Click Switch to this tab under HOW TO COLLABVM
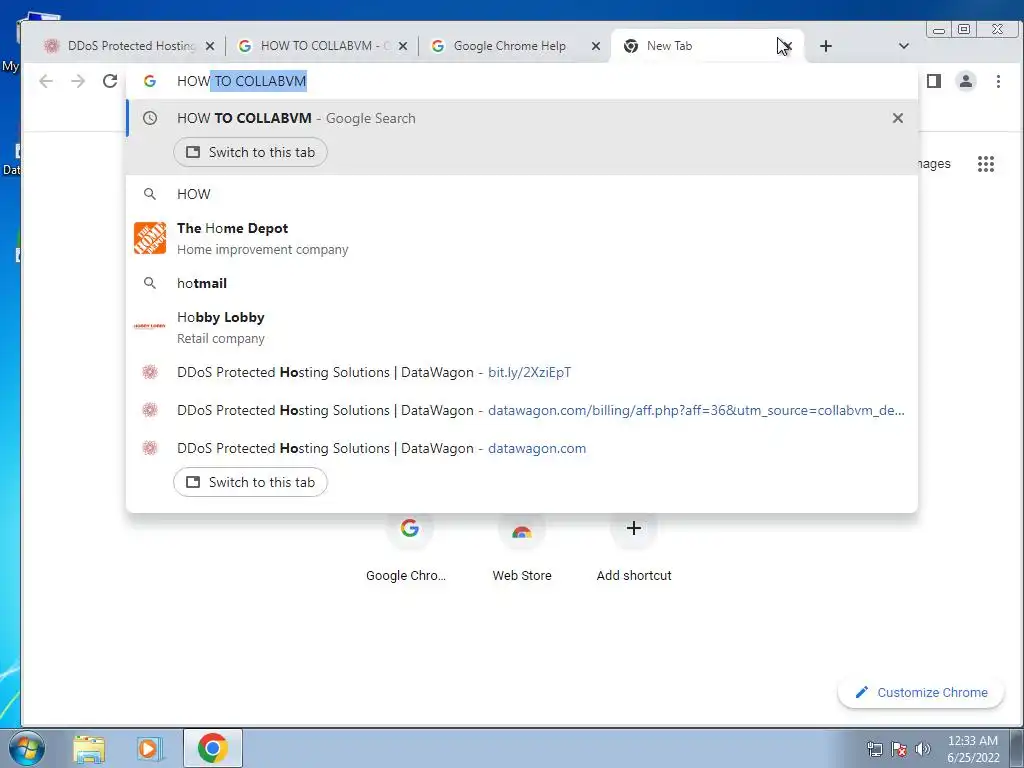 [250, 152]
